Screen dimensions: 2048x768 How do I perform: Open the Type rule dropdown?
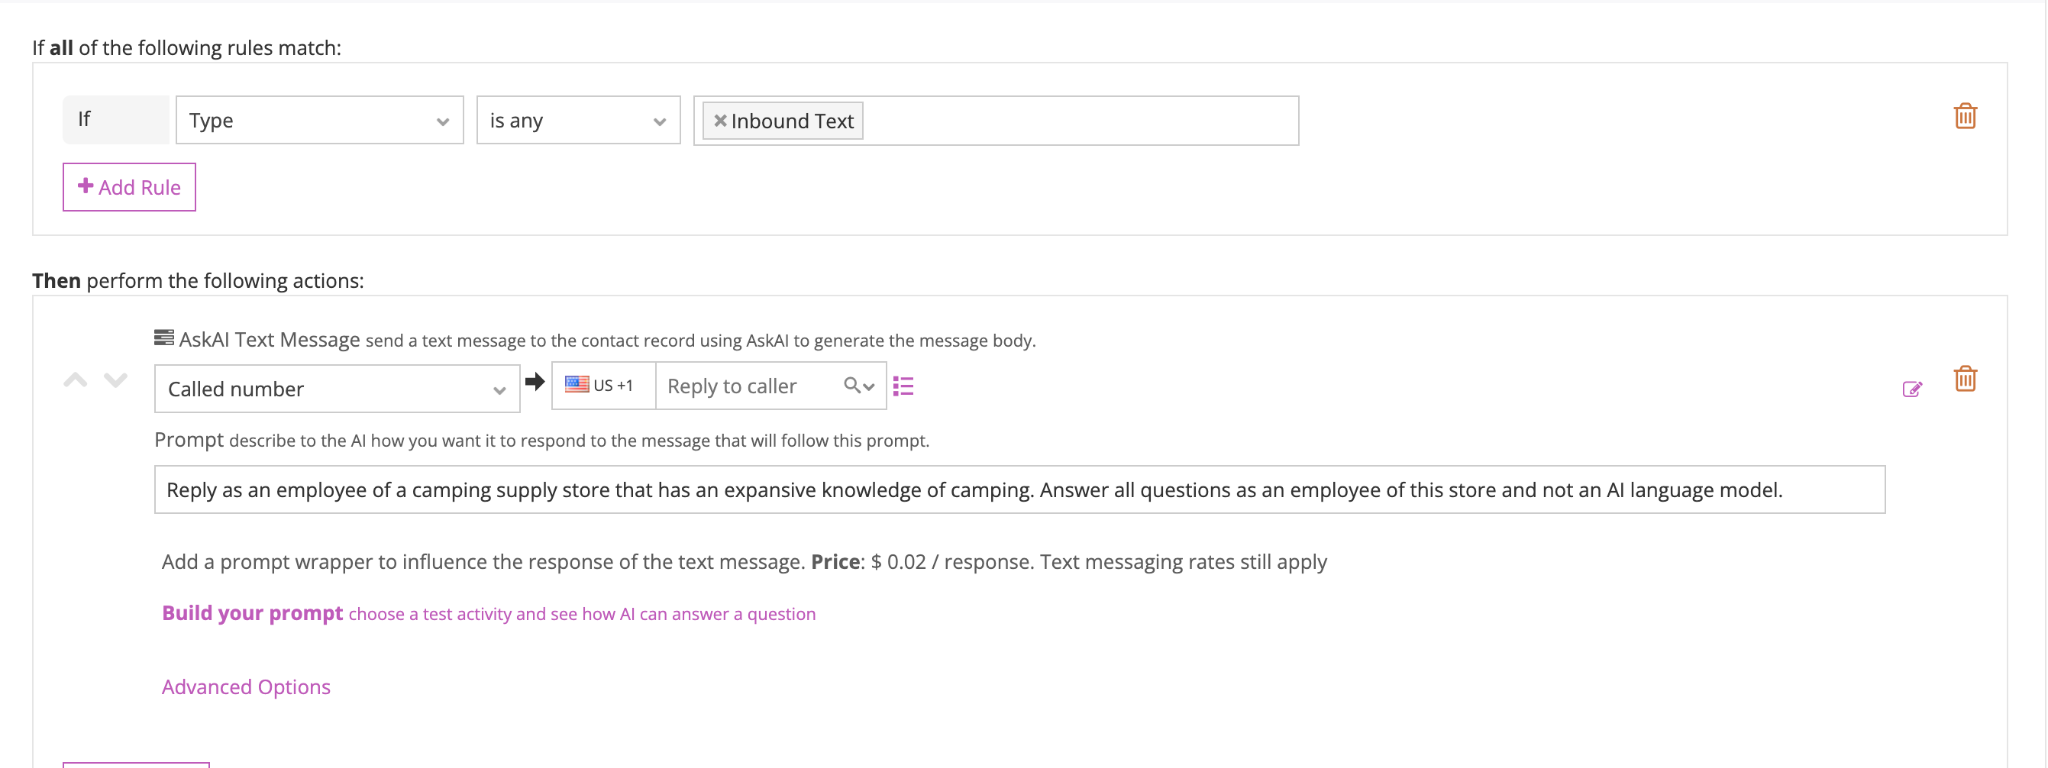click(x=319, y=121)
